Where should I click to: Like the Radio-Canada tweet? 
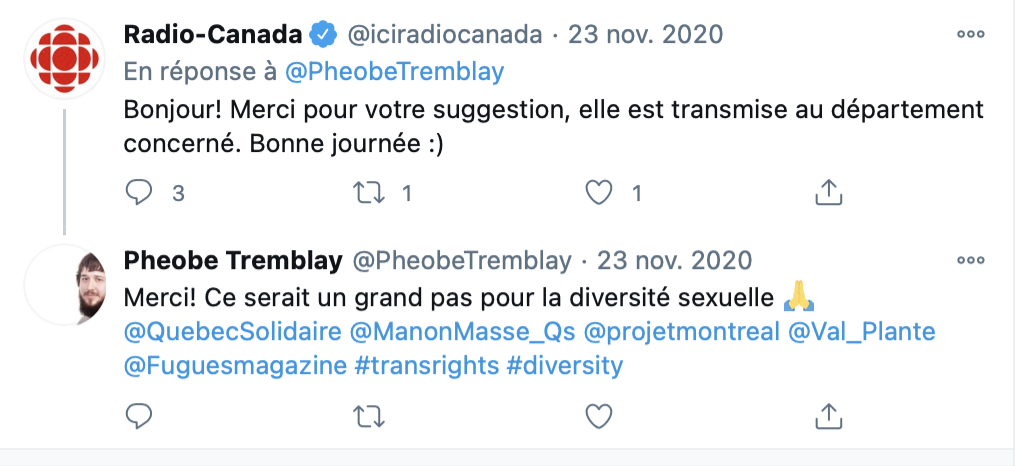click(x=599, y=193)
